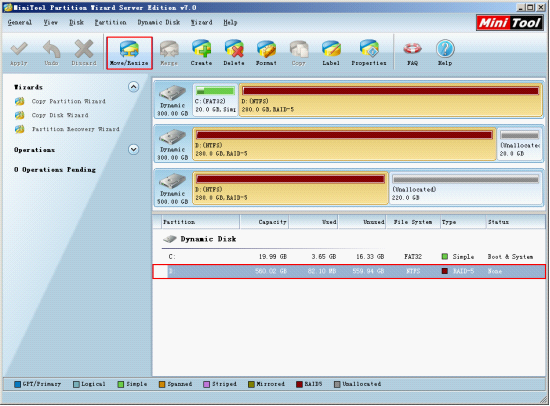Click the Help question-mark toolbar icon
The width and height of the screenshot is (550, 406).
click(x=445, y=49)
